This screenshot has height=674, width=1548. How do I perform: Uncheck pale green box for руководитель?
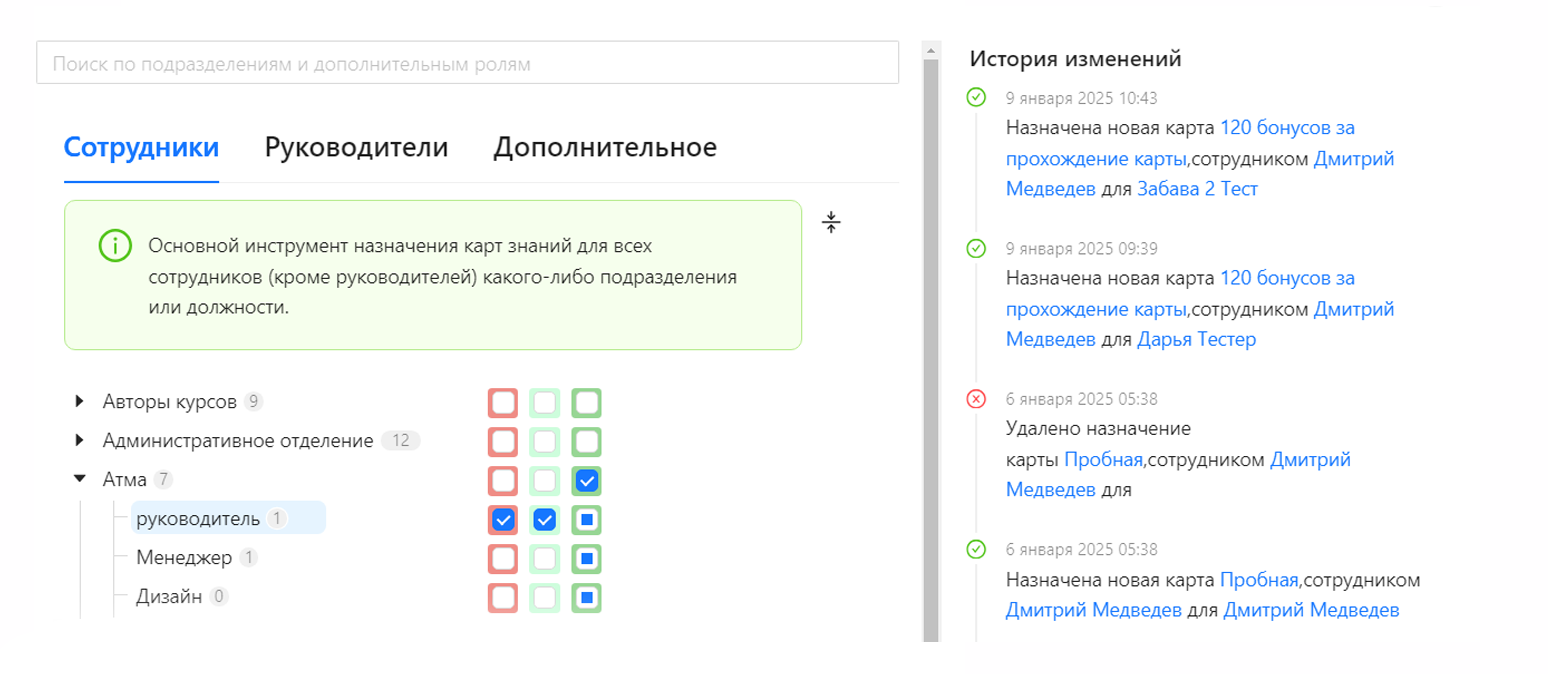[544, 519]
